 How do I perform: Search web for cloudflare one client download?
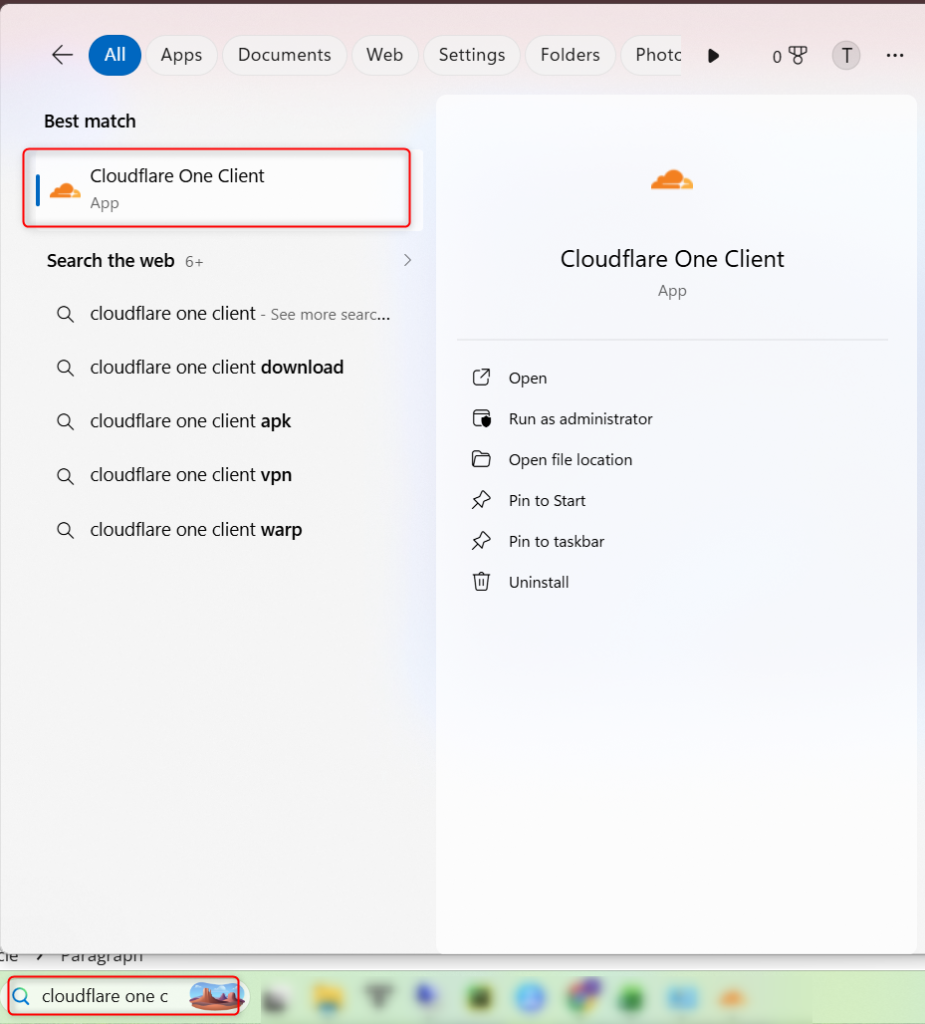coord(223,368)
